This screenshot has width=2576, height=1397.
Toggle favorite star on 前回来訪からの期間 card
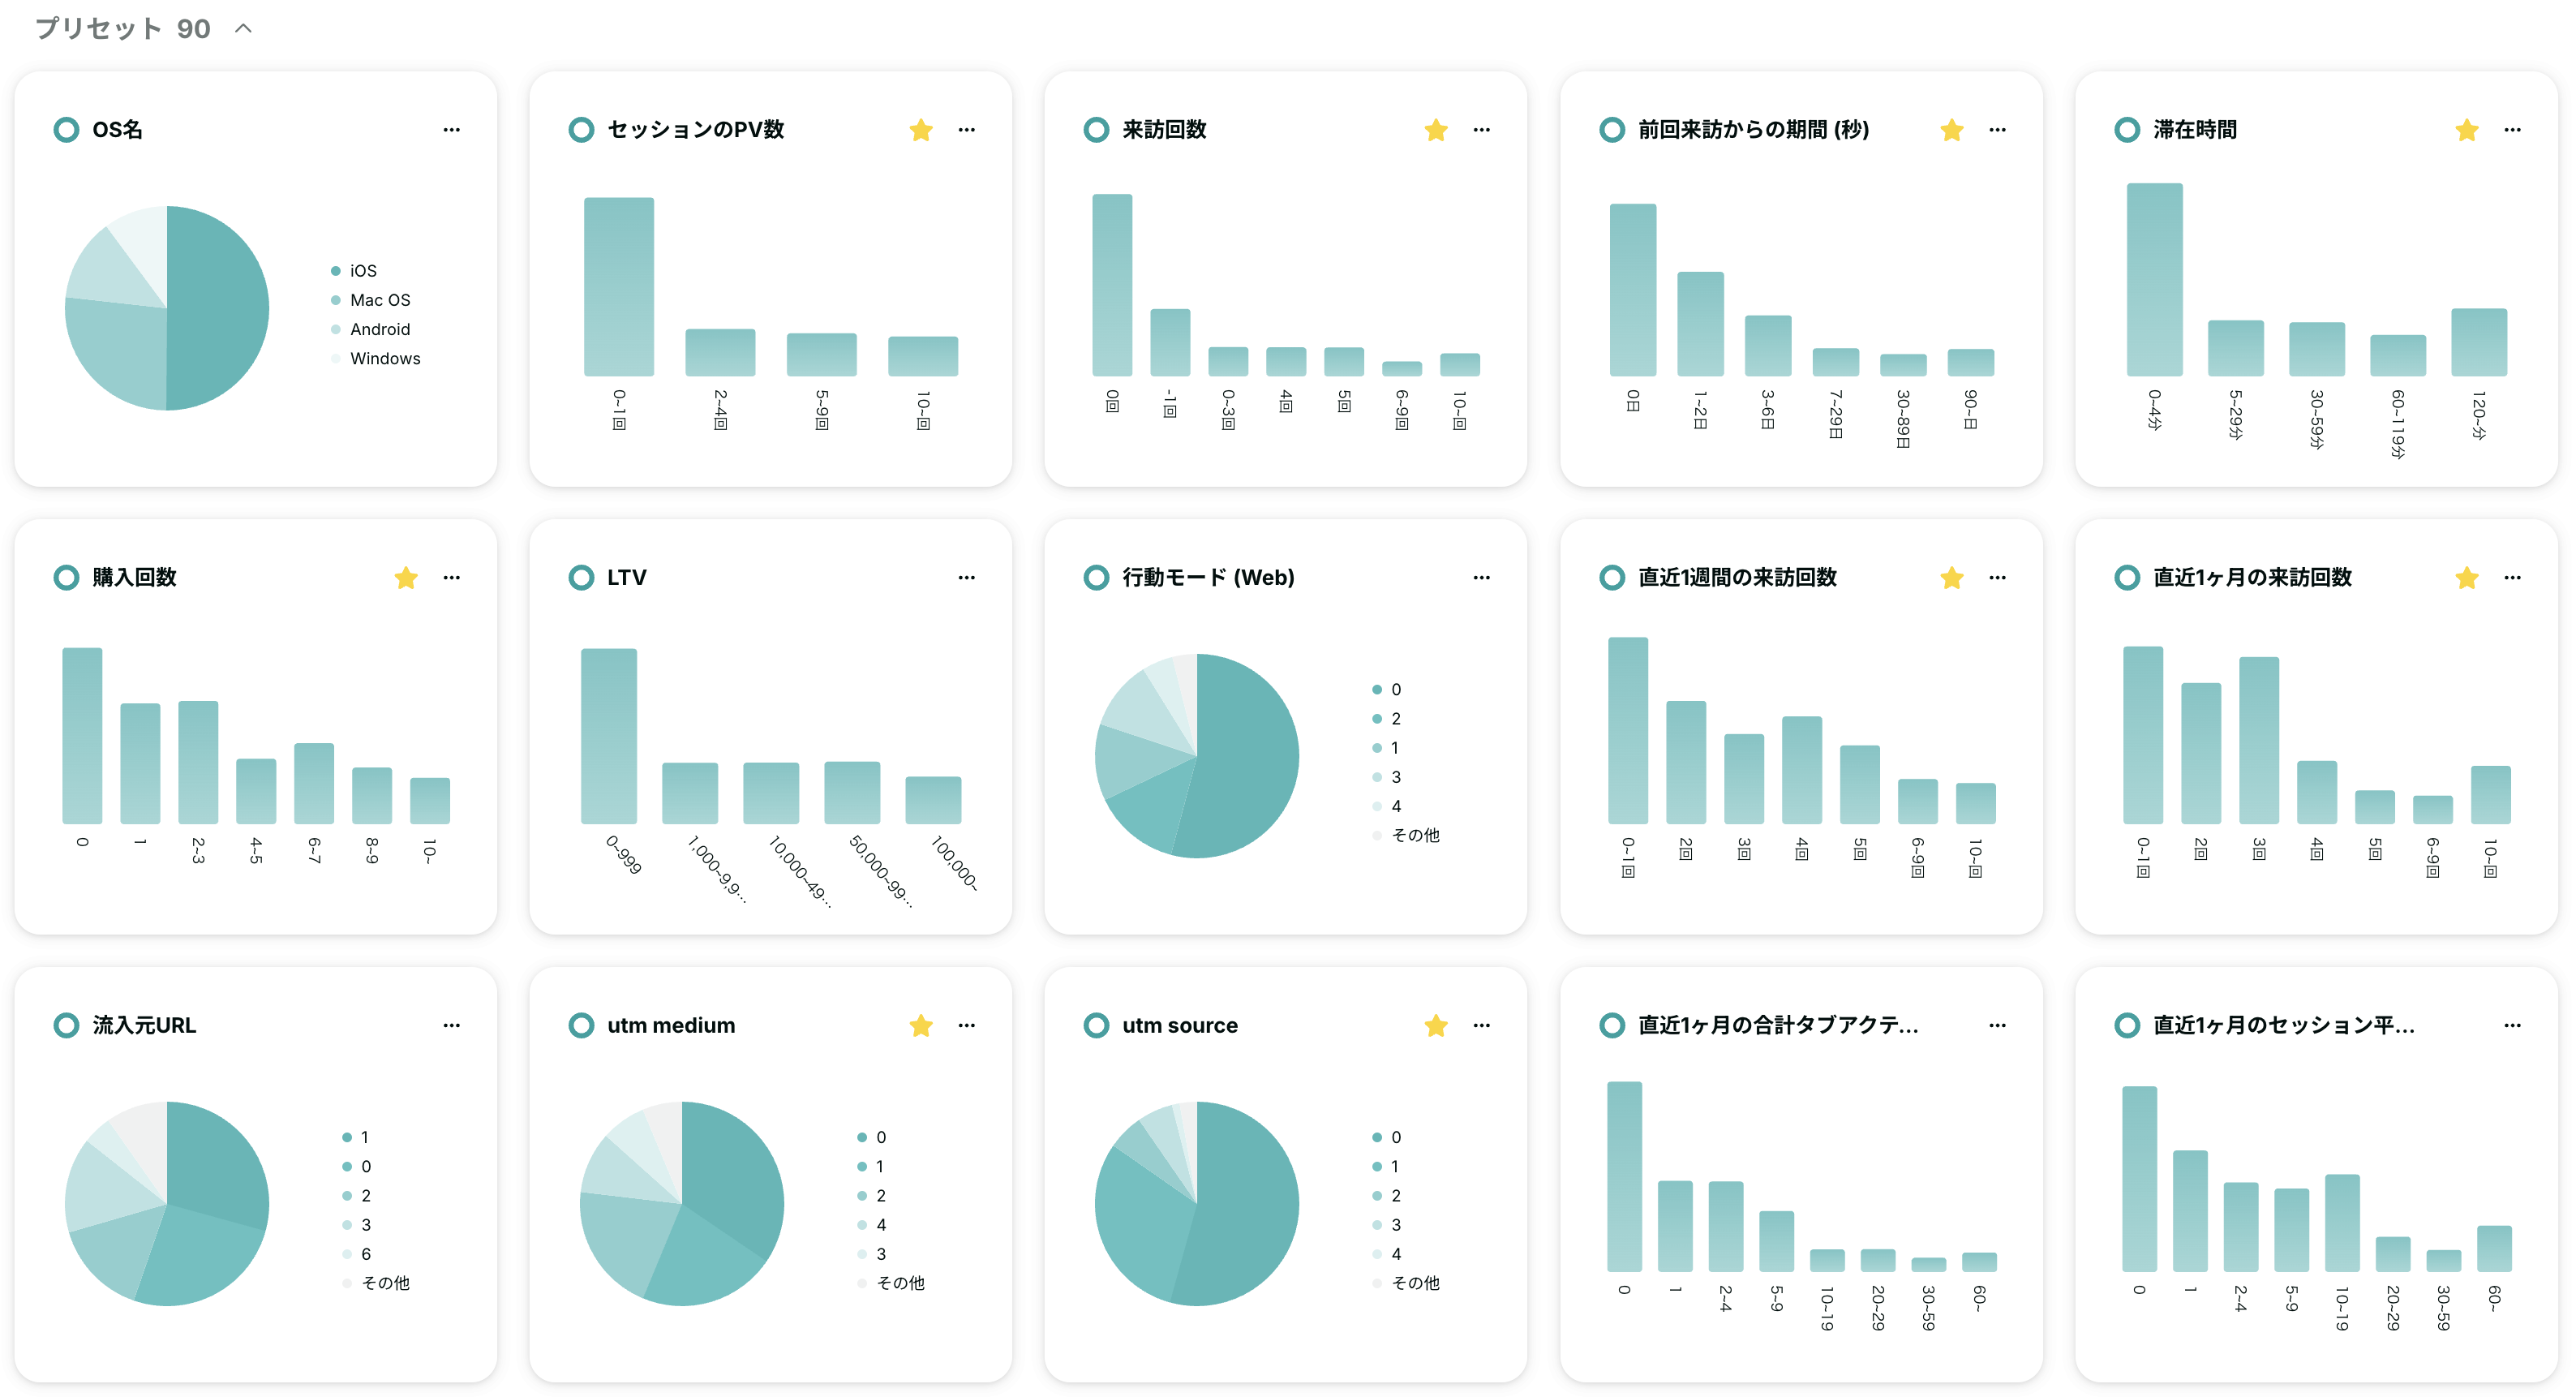click(x=1951, y=130)
